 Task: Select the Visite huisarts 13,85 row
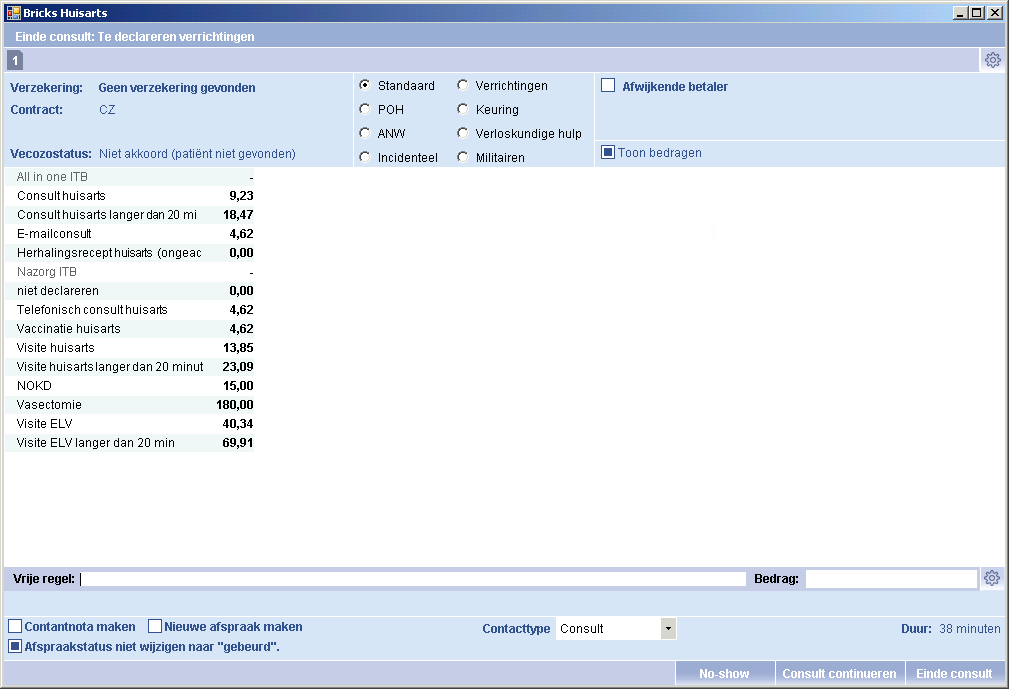tap(129, 347)
